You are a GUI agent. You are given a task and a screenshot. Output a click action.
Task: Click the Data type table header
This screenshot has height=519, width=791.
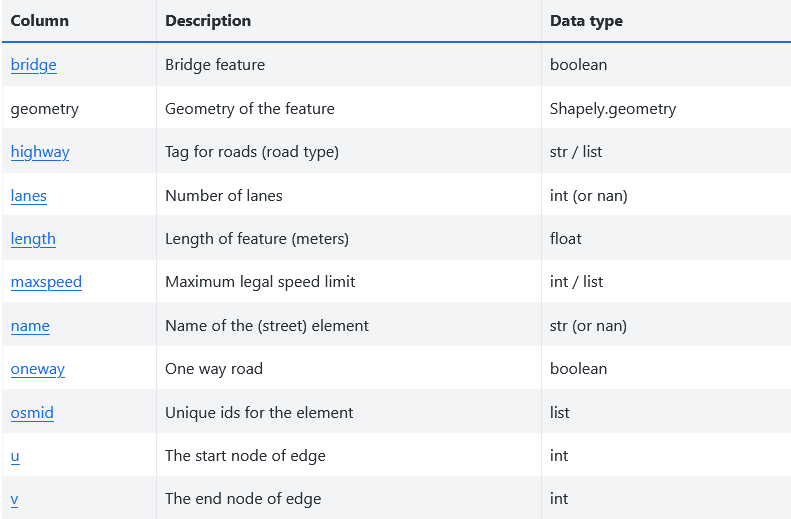(x=586, y=21)
